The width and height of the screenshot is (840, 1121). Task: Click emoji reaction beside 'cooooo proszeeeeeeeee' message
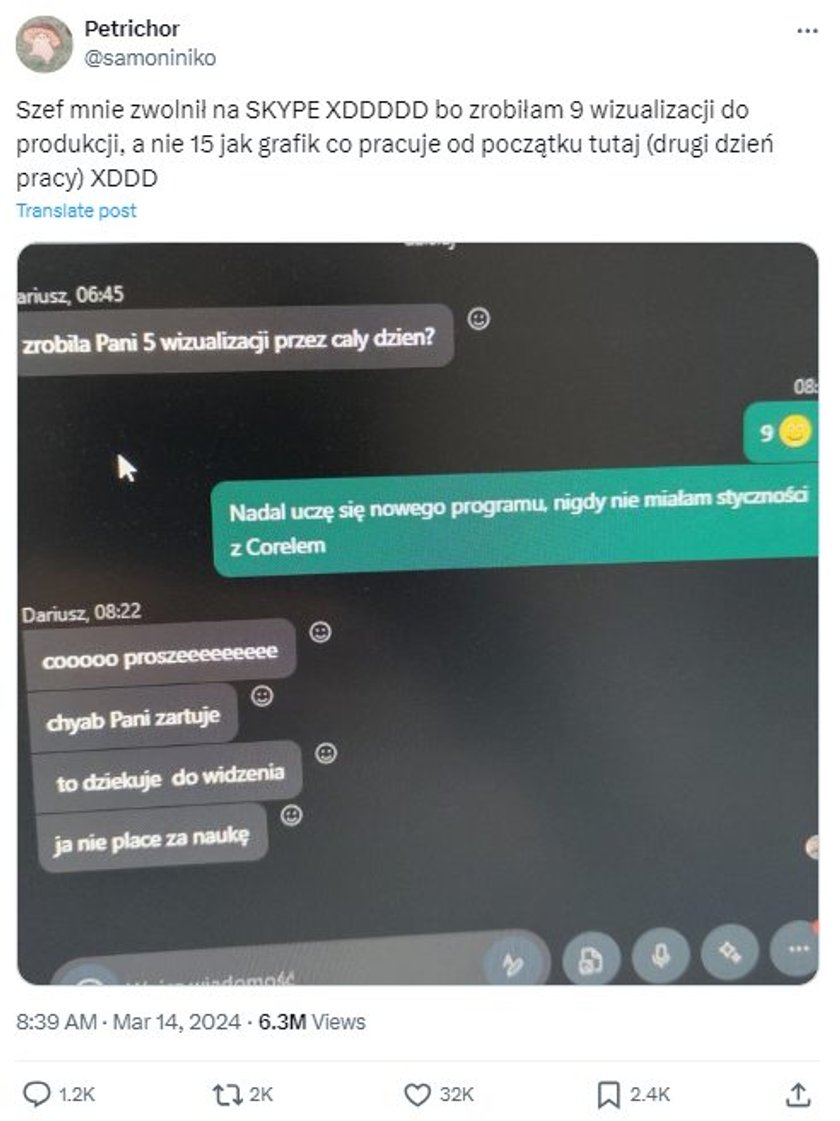pos(320,632)
